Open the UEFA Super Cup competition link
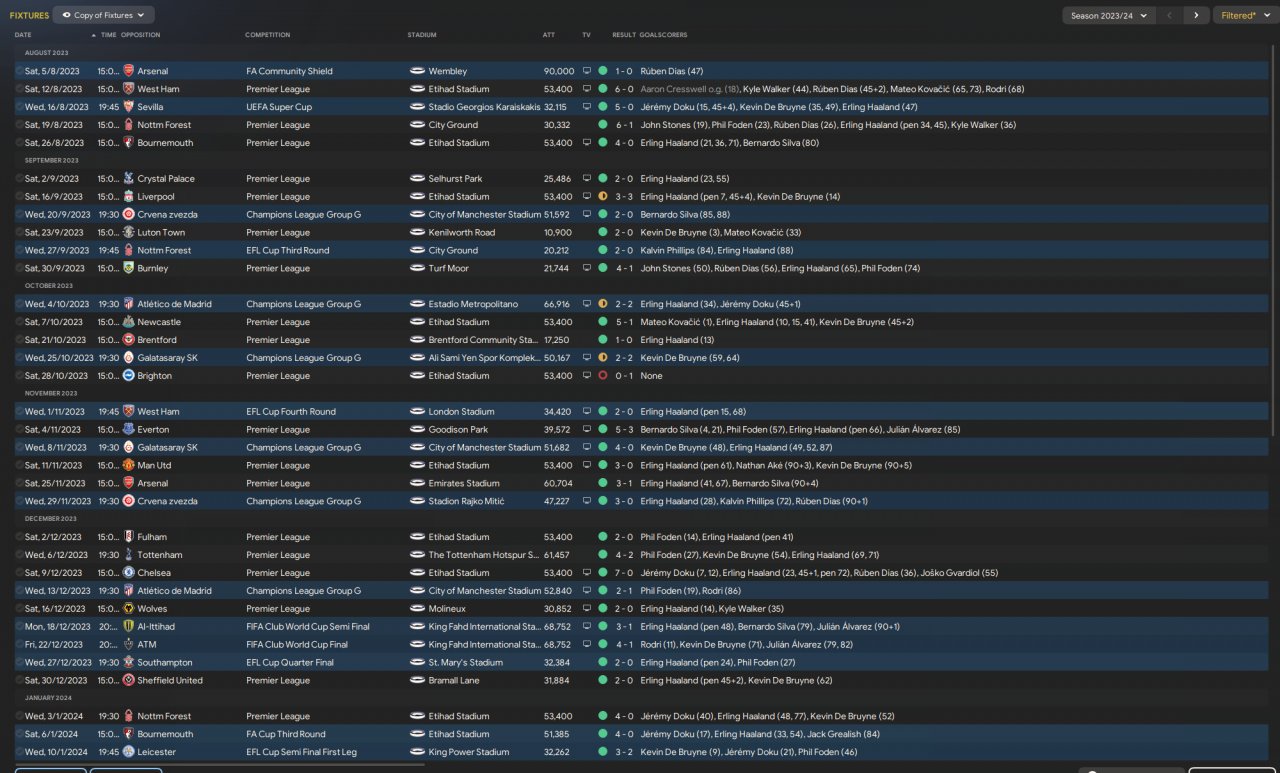The image size is (1280, 773). pyautogui.click(x=279, y=107)
